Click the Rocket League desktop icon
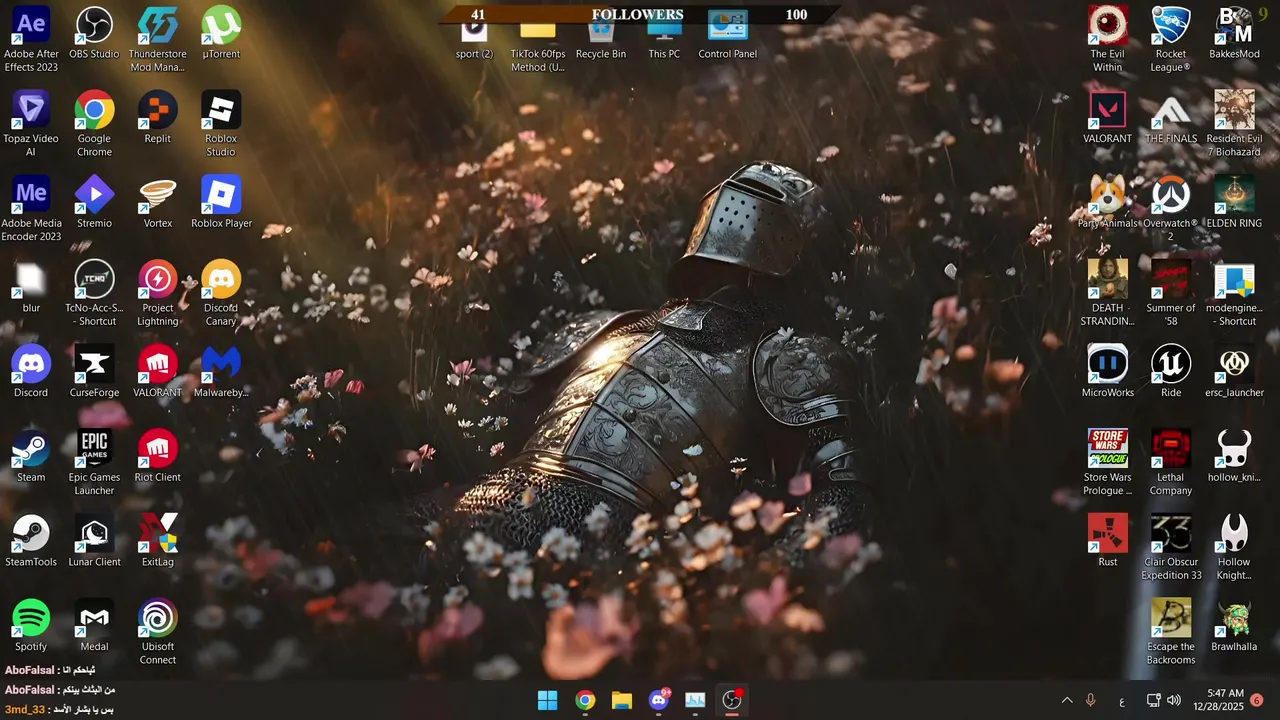This screenshot has width=1280, height=720. [x=1170, y=39]
